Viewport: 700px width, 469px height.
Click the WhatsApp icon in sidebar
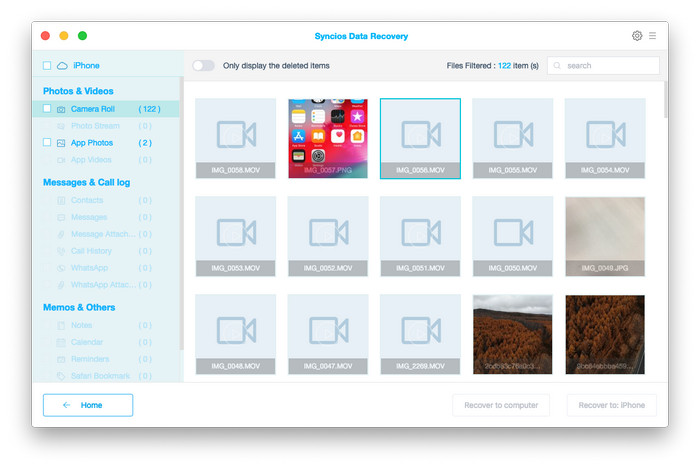[61, 268]
